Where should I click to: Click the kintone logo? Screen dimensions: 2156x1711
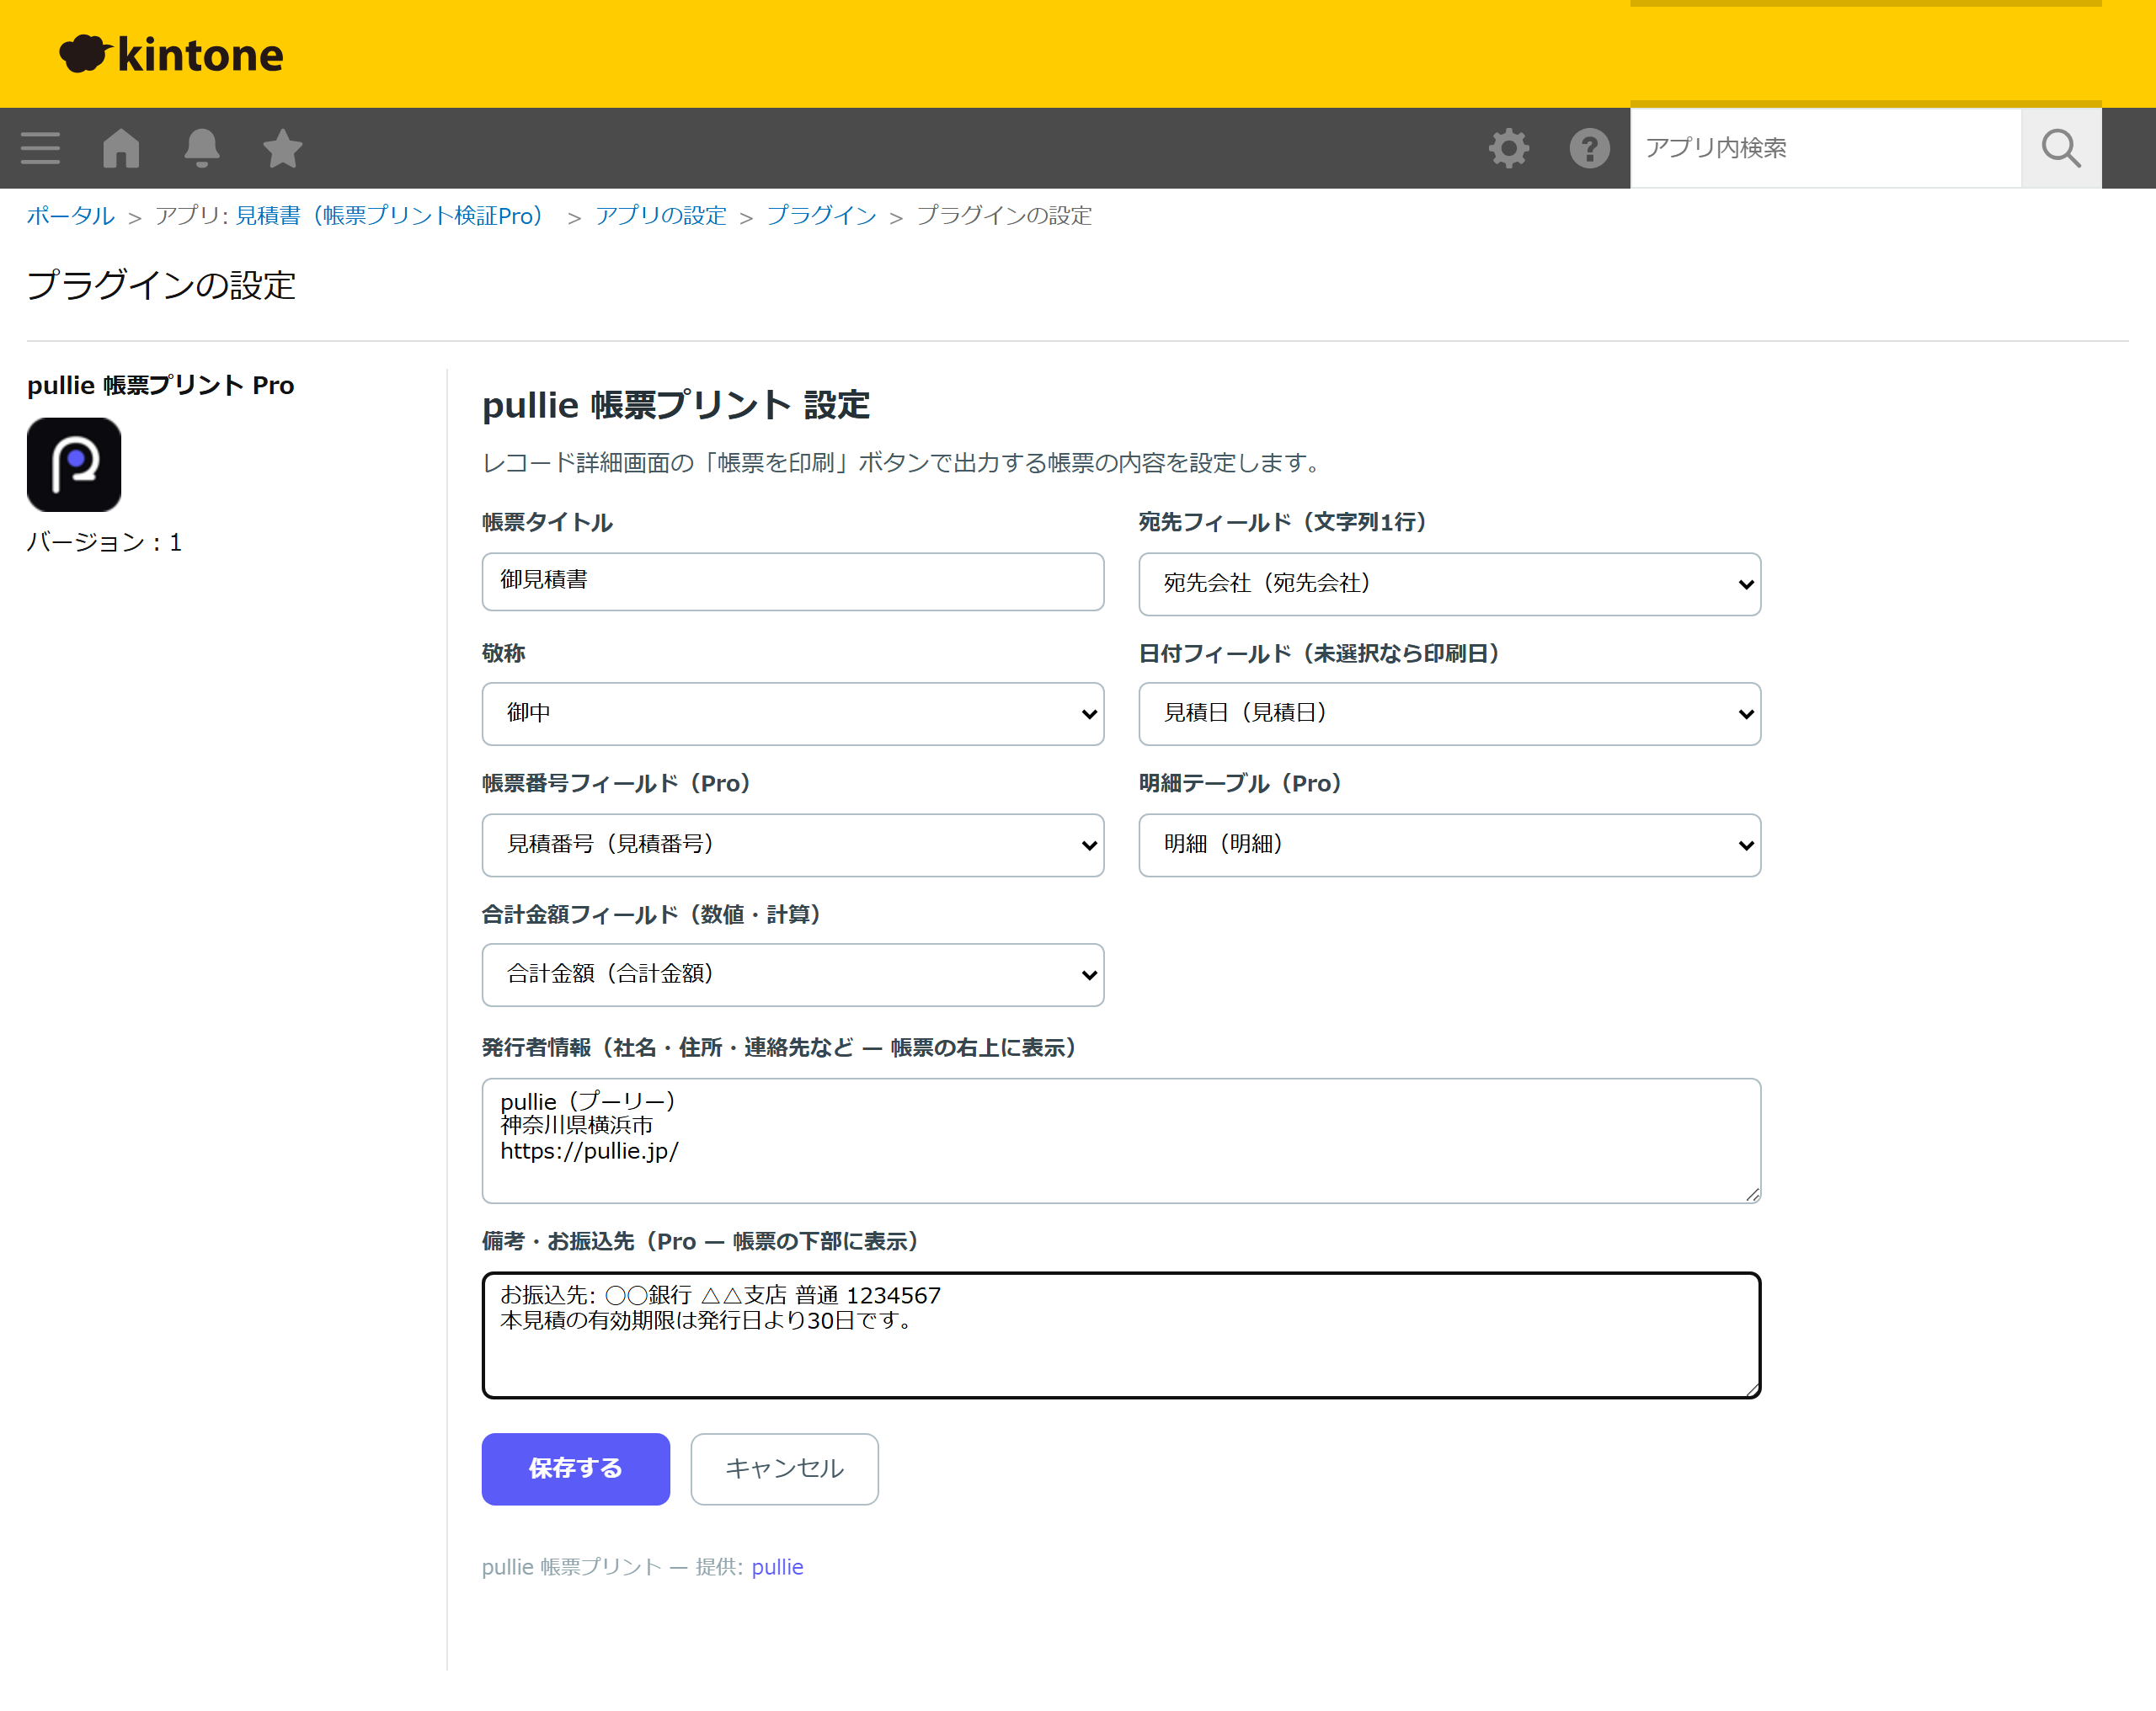171,54
